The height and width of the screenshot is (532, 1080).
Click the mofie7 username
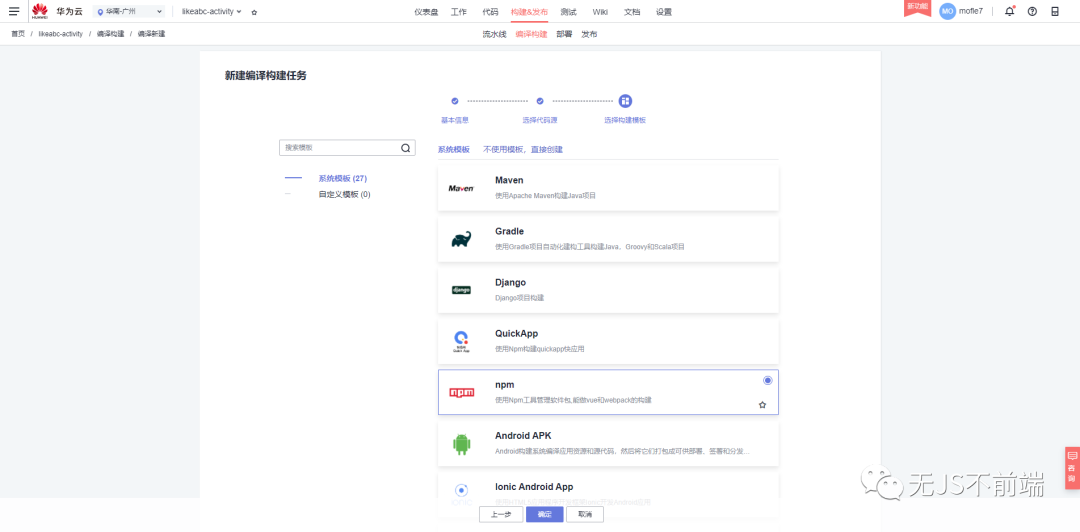point(971,12)
